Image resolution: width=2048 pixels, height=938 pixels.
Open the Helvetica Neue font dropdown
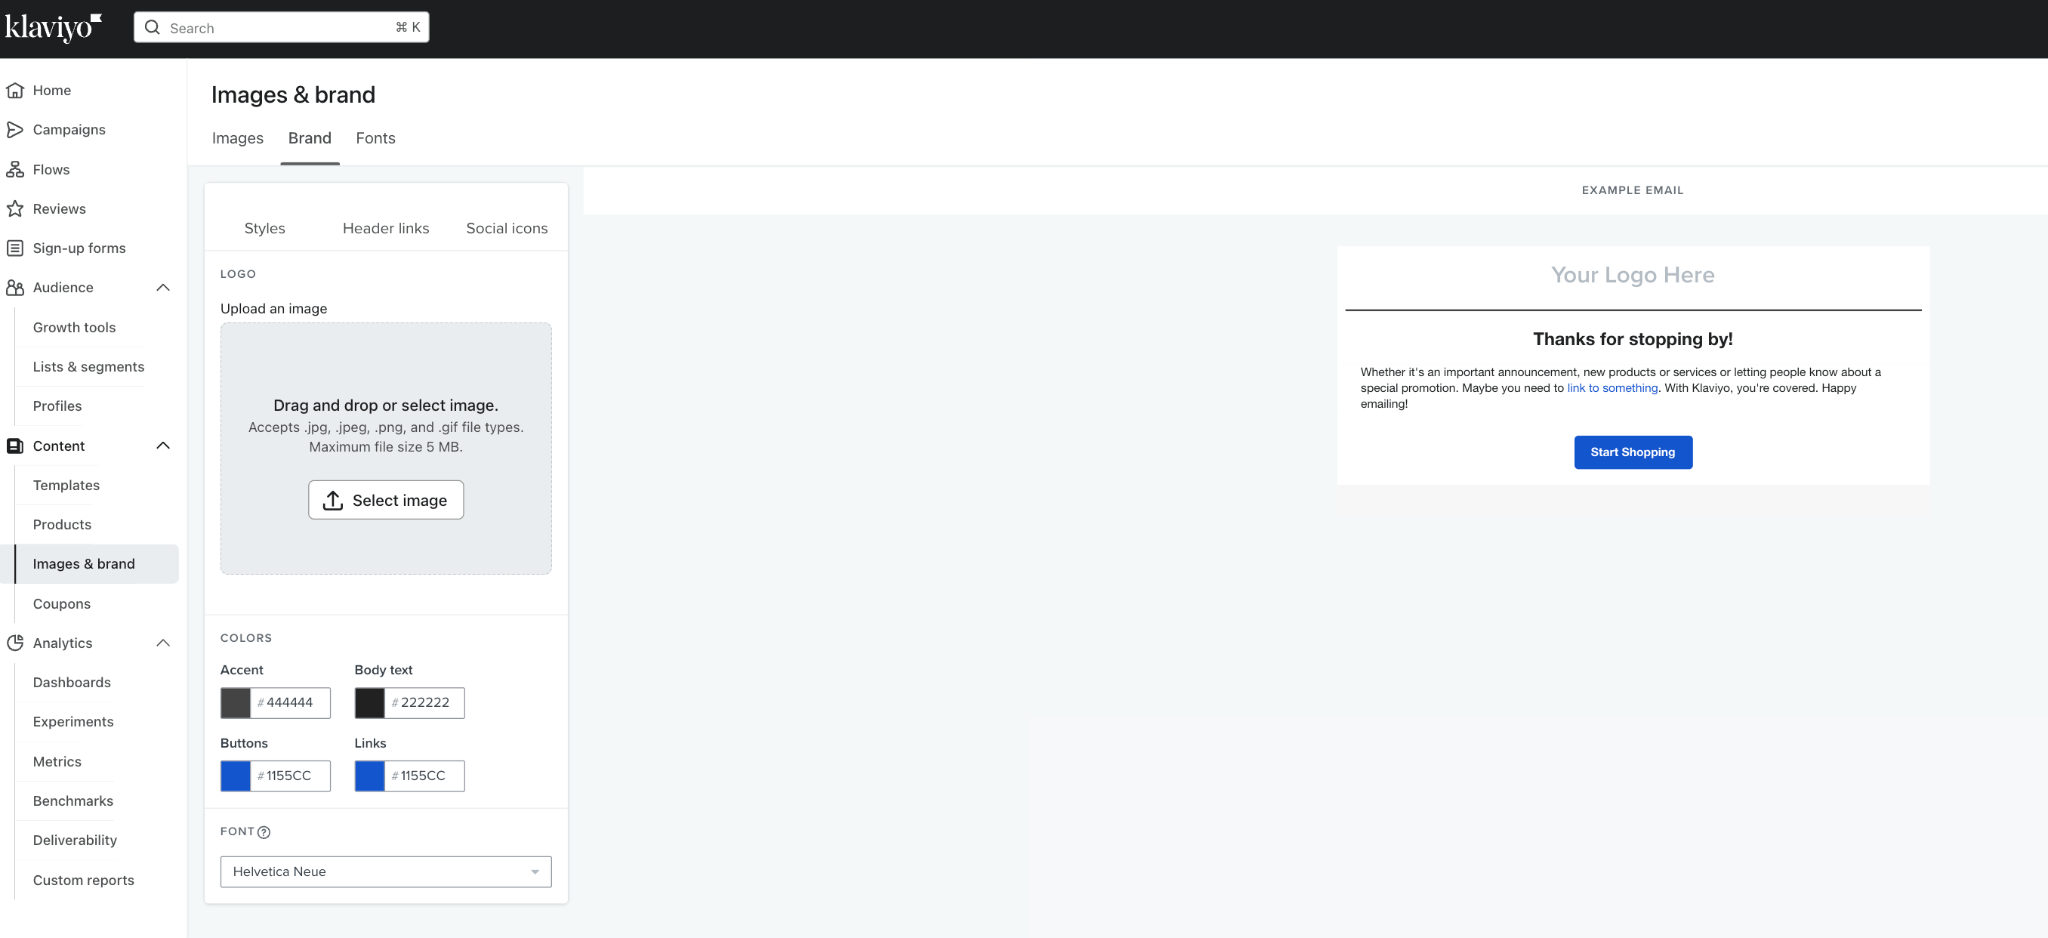(386, 872)
